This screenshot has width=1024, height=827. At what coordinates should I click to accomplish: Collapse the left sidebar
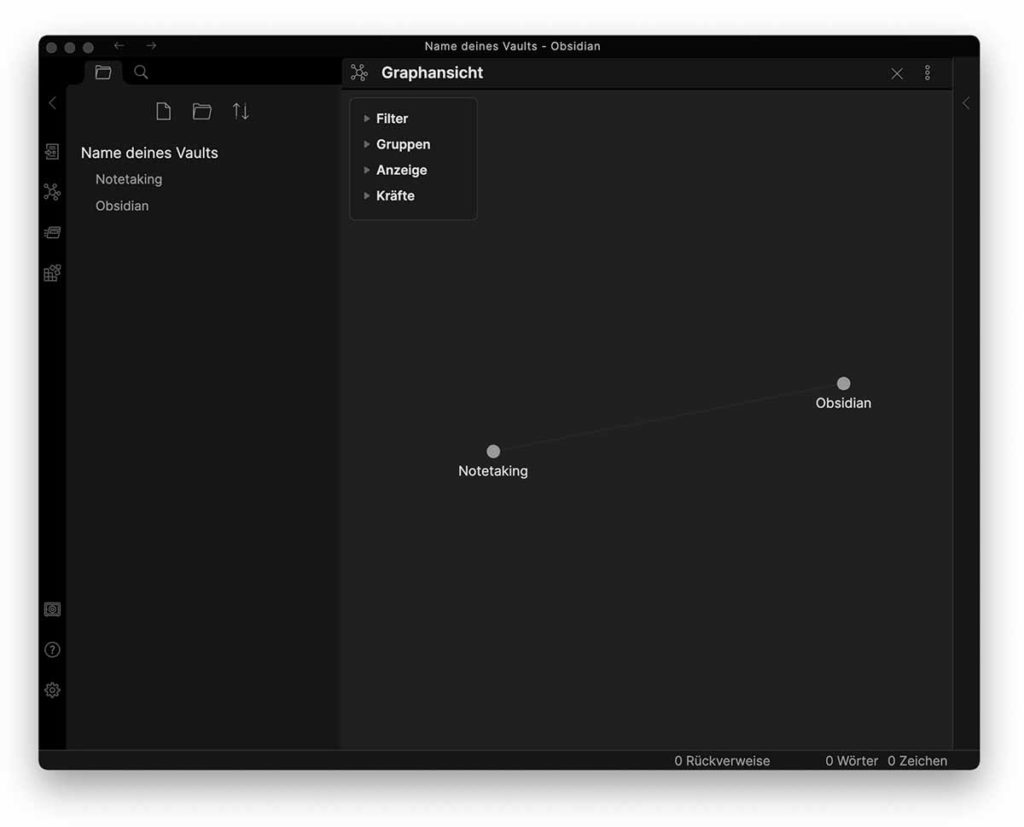pyautogui.click(x=53, y=103)
